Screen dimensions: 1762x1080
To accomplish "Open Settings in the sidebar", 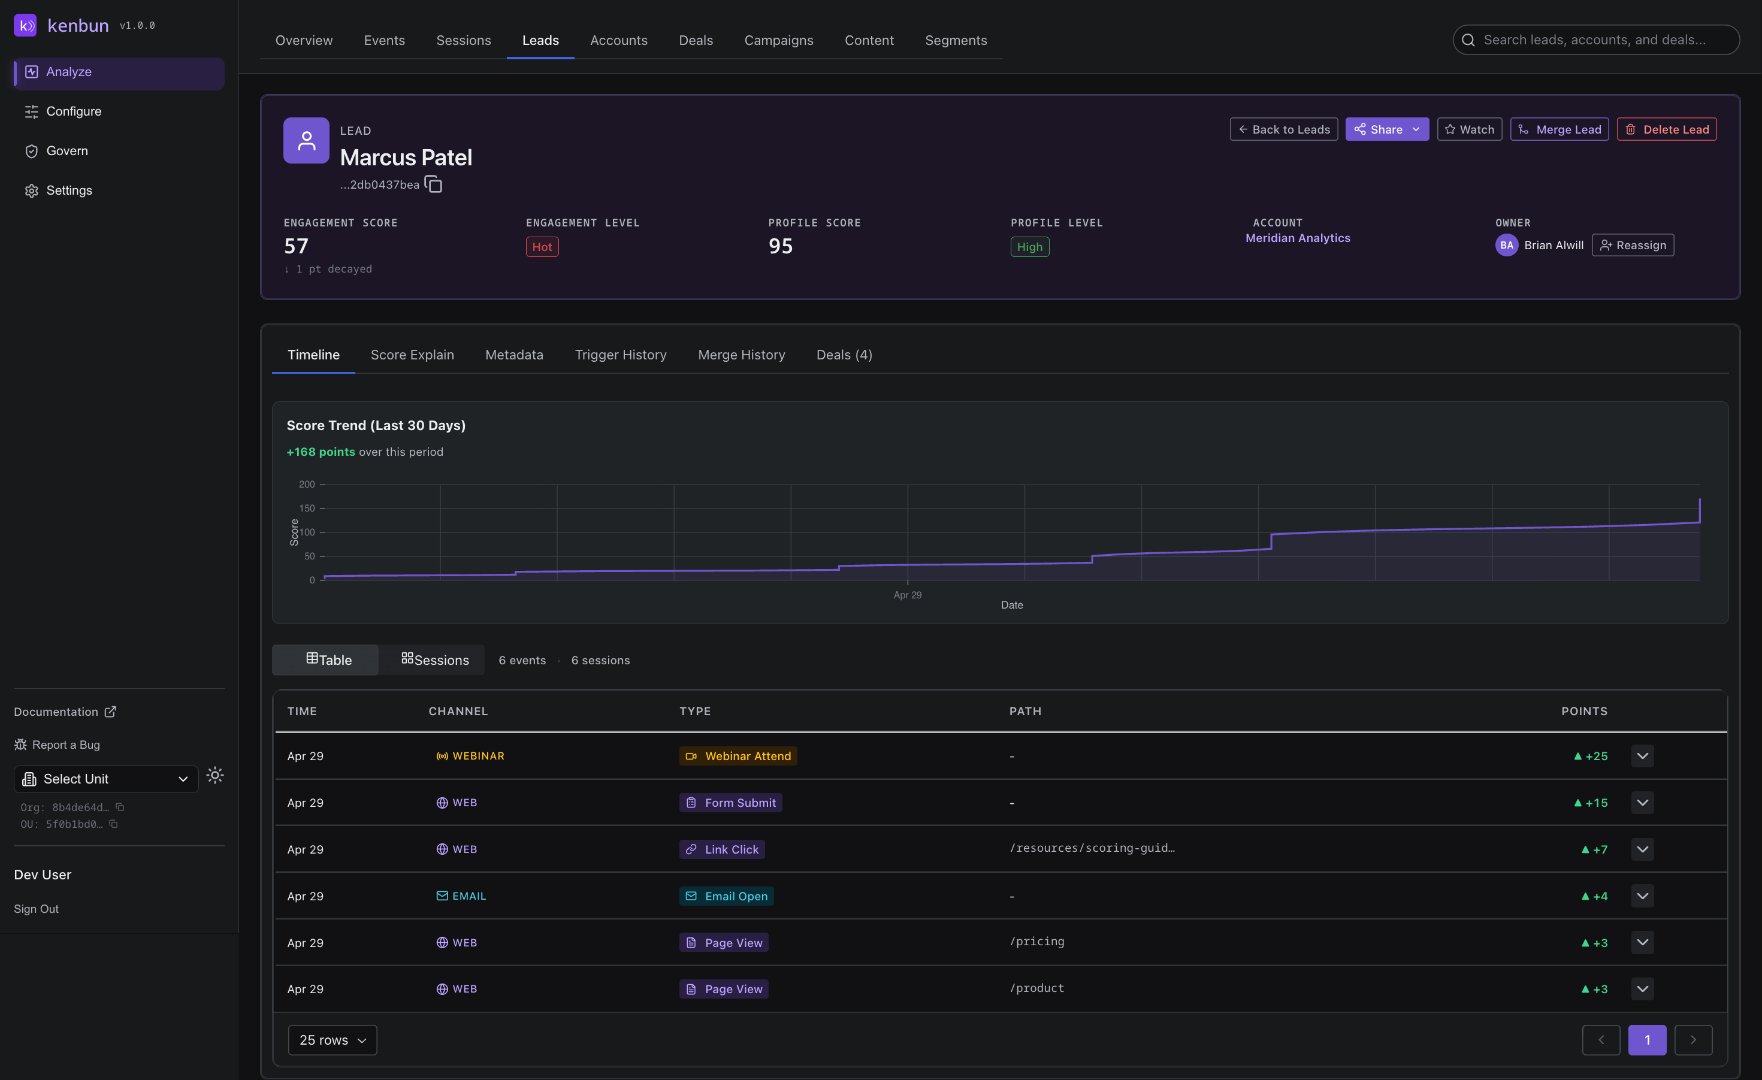I will click(x=119, y=190).
